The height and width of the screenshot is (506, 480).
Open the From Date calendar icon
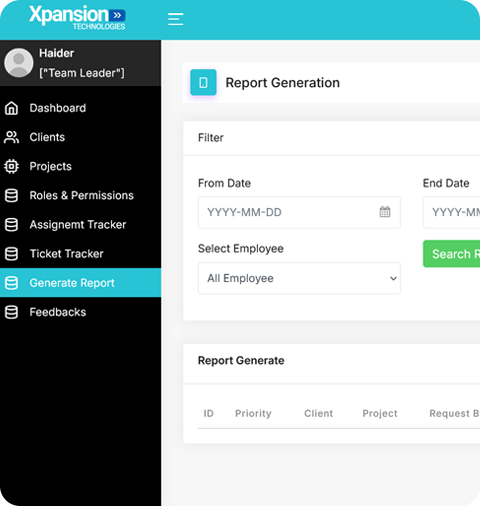pyautogui.click(x=385, y=212)
